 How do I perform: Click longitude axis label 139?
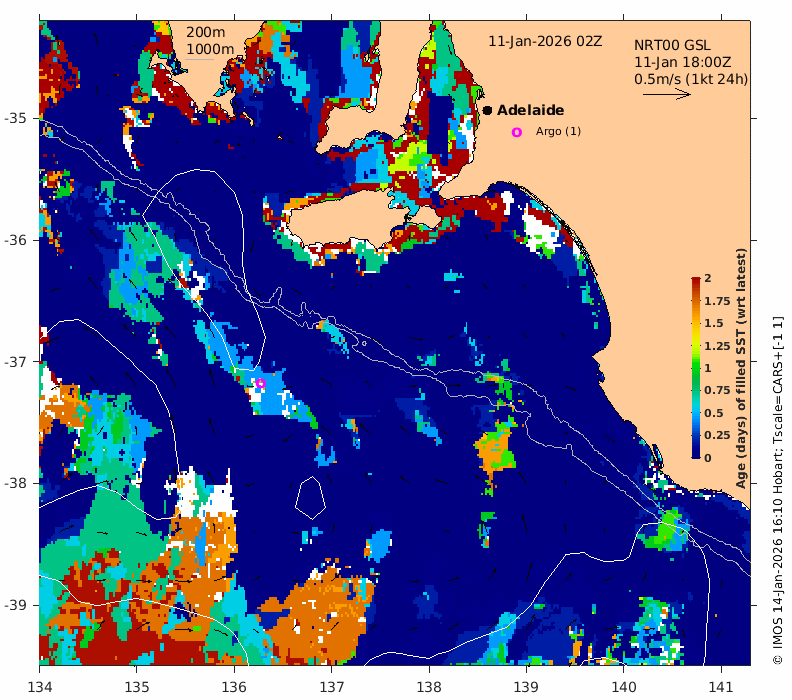(x=526, y=687)
